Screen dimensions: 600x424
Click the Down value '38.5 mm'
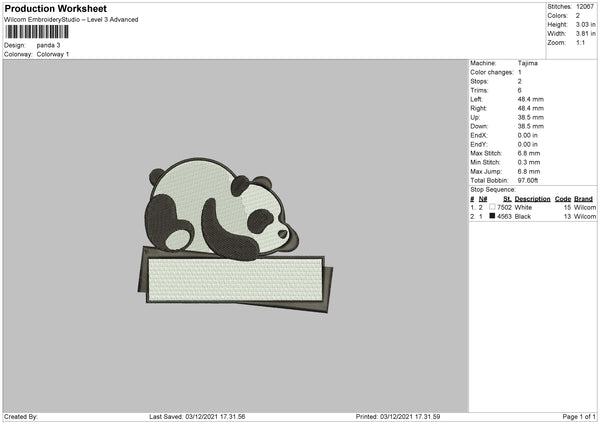[x=531, y=126]
